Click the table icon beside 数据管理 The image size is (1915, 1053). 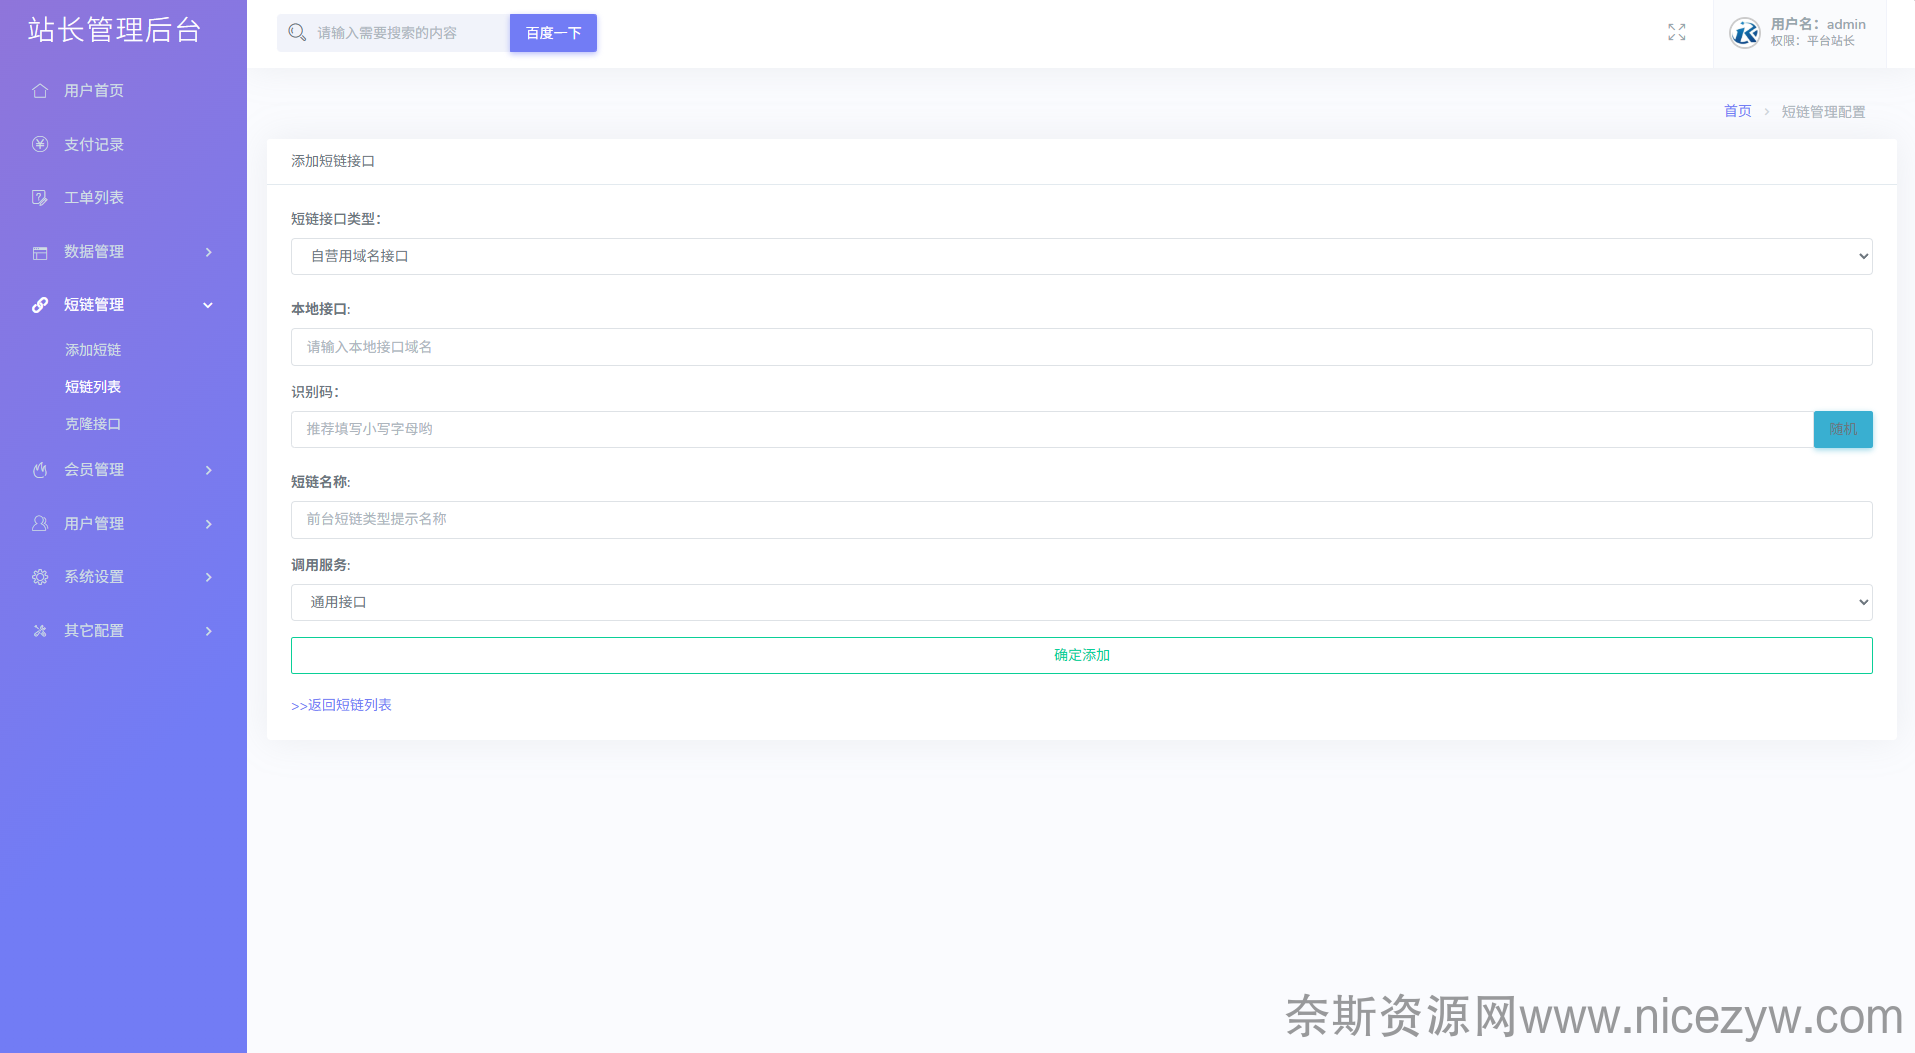pos(40,252)
